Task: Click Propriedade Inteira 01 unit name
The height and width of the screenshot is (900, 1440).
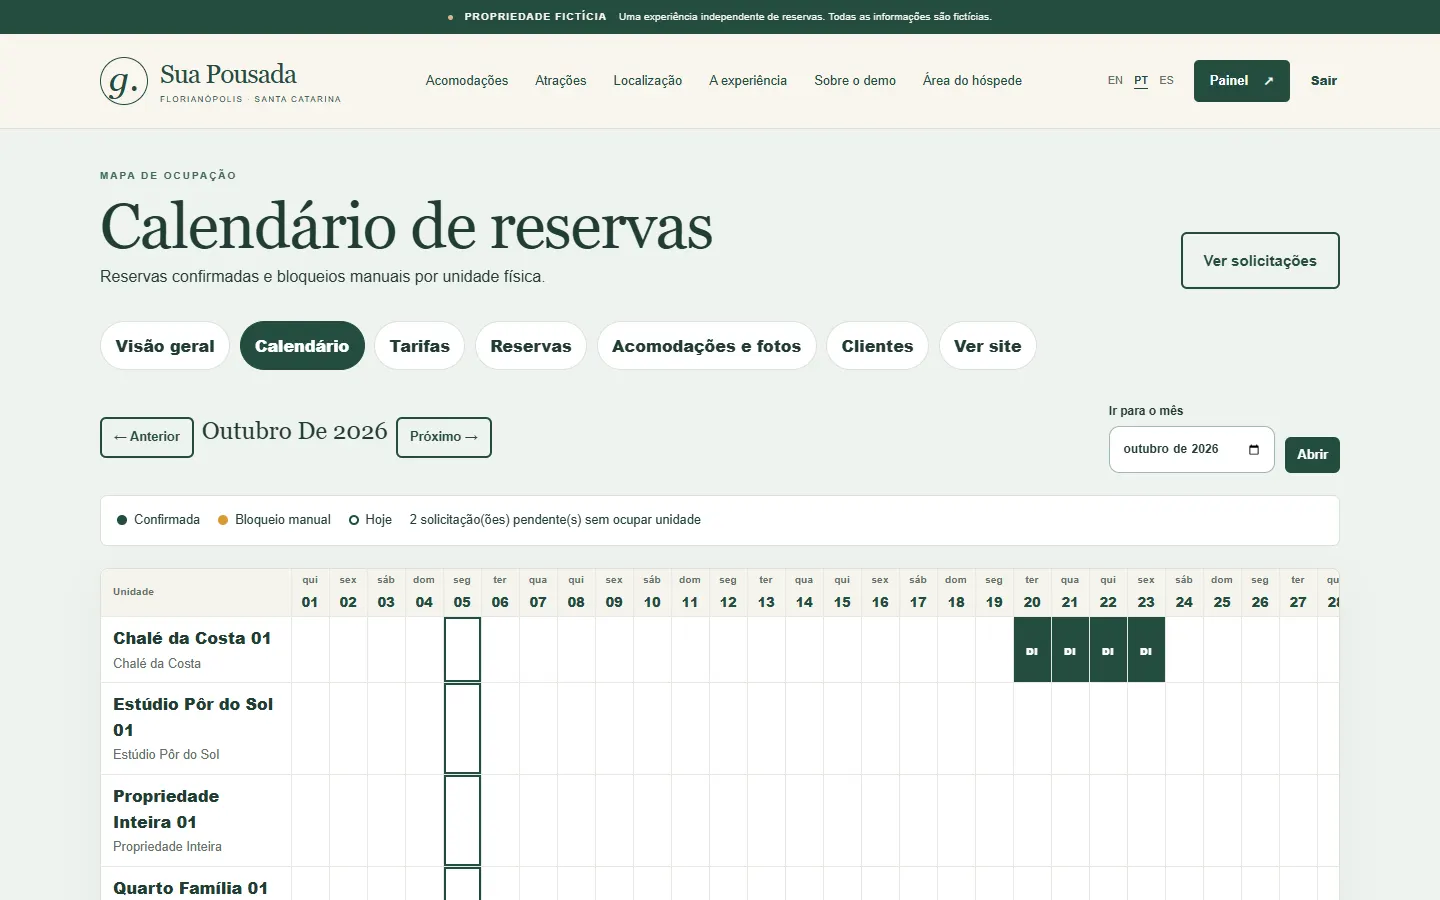Action: pos(166,809)
